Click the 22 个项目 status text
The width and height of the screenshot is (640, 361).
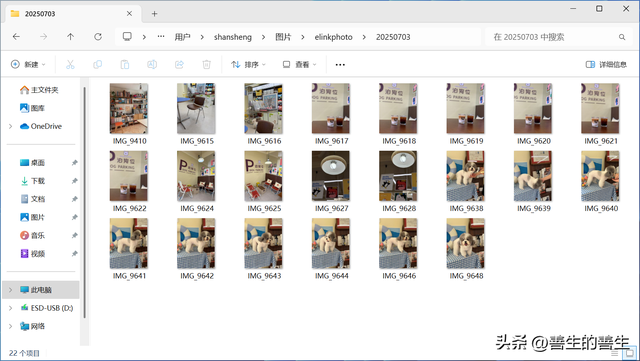24,353
